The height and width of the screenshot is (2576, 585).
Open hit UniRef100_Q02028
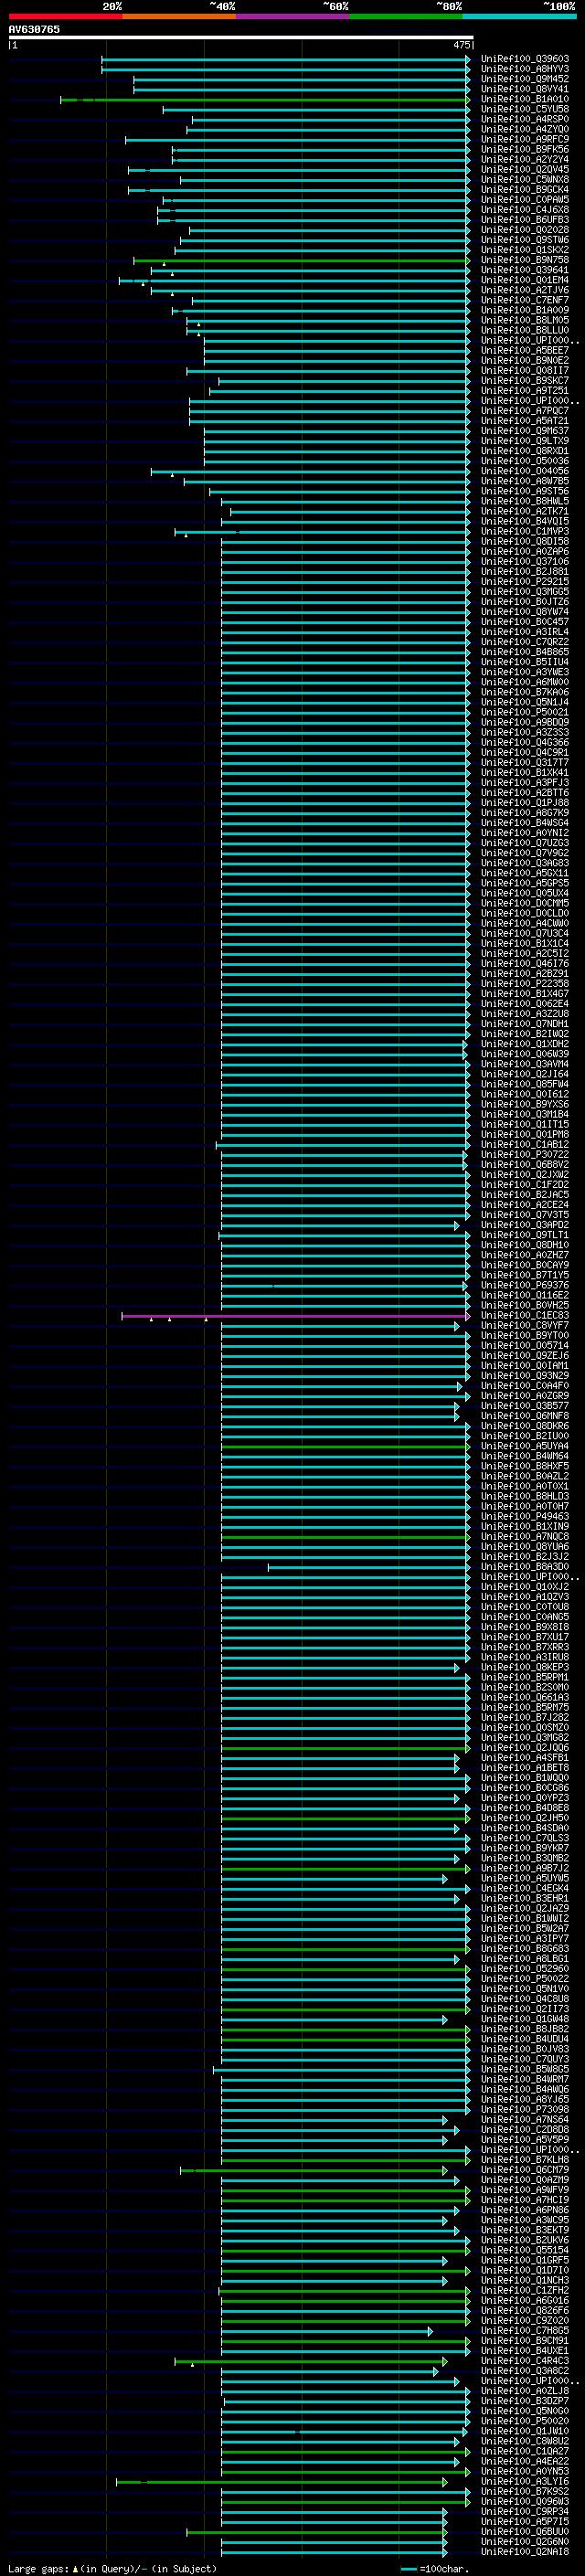(524, 230)
